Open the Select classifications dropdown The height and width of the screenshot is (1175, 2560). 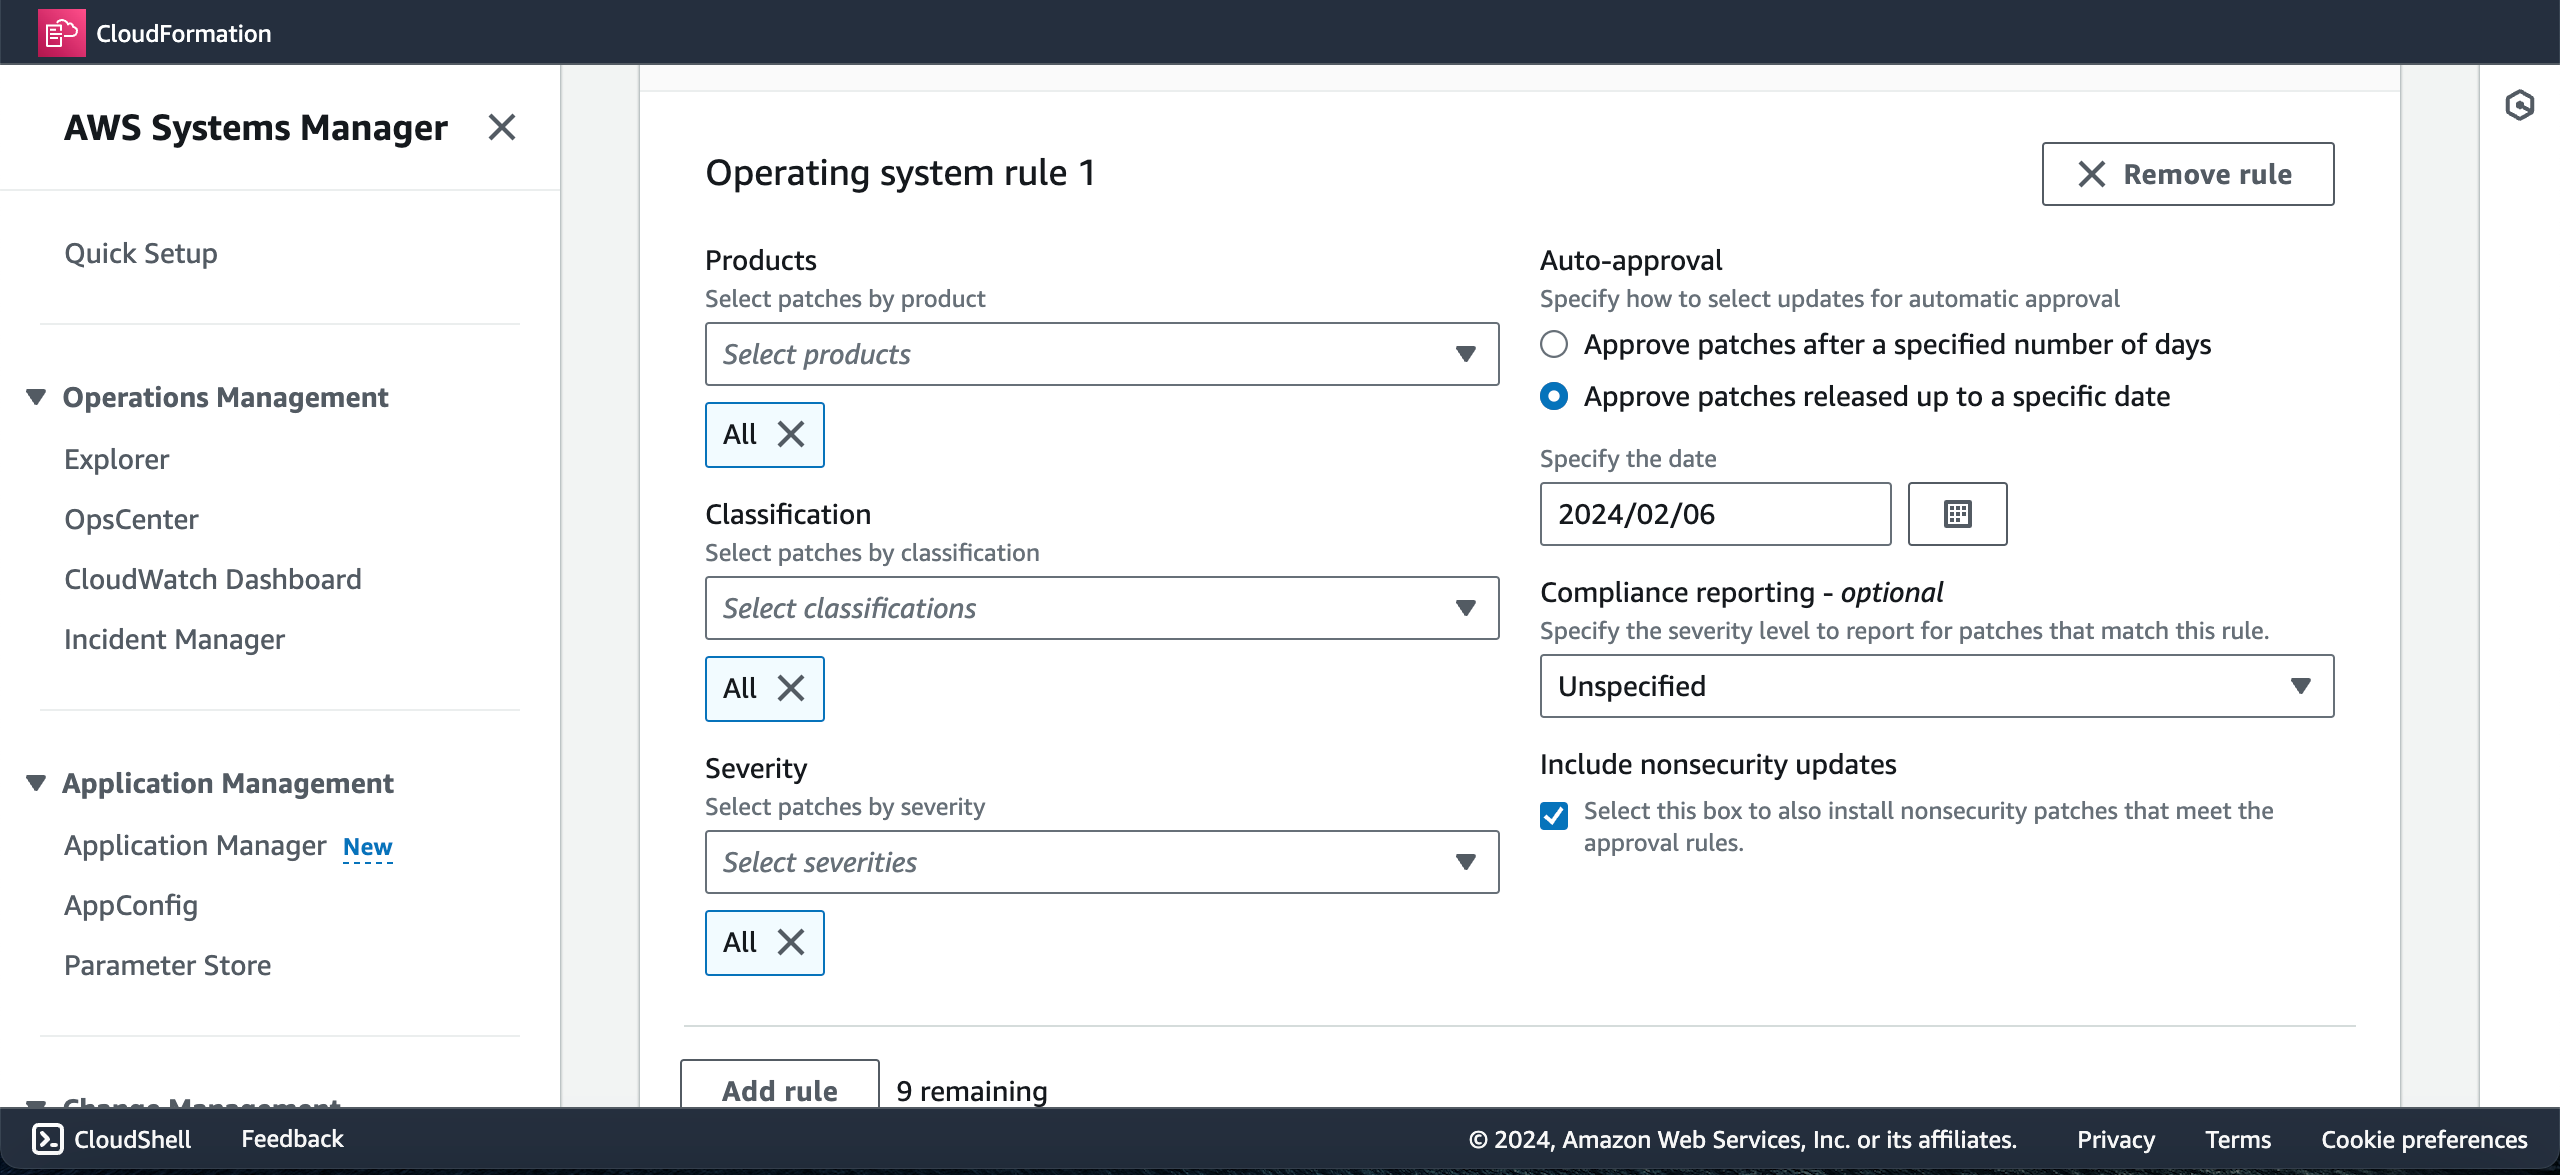(x=1102, y=608)
